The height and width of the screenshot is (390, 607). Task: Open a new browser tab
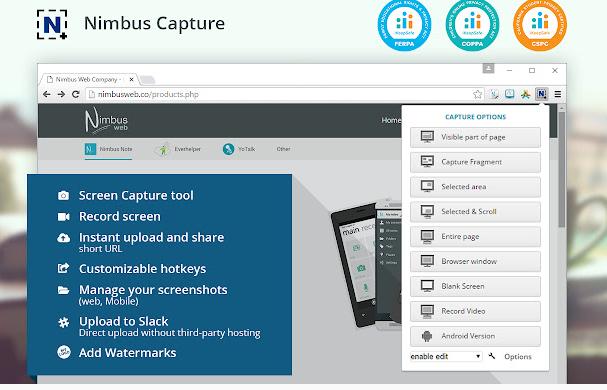coord(147,80)
